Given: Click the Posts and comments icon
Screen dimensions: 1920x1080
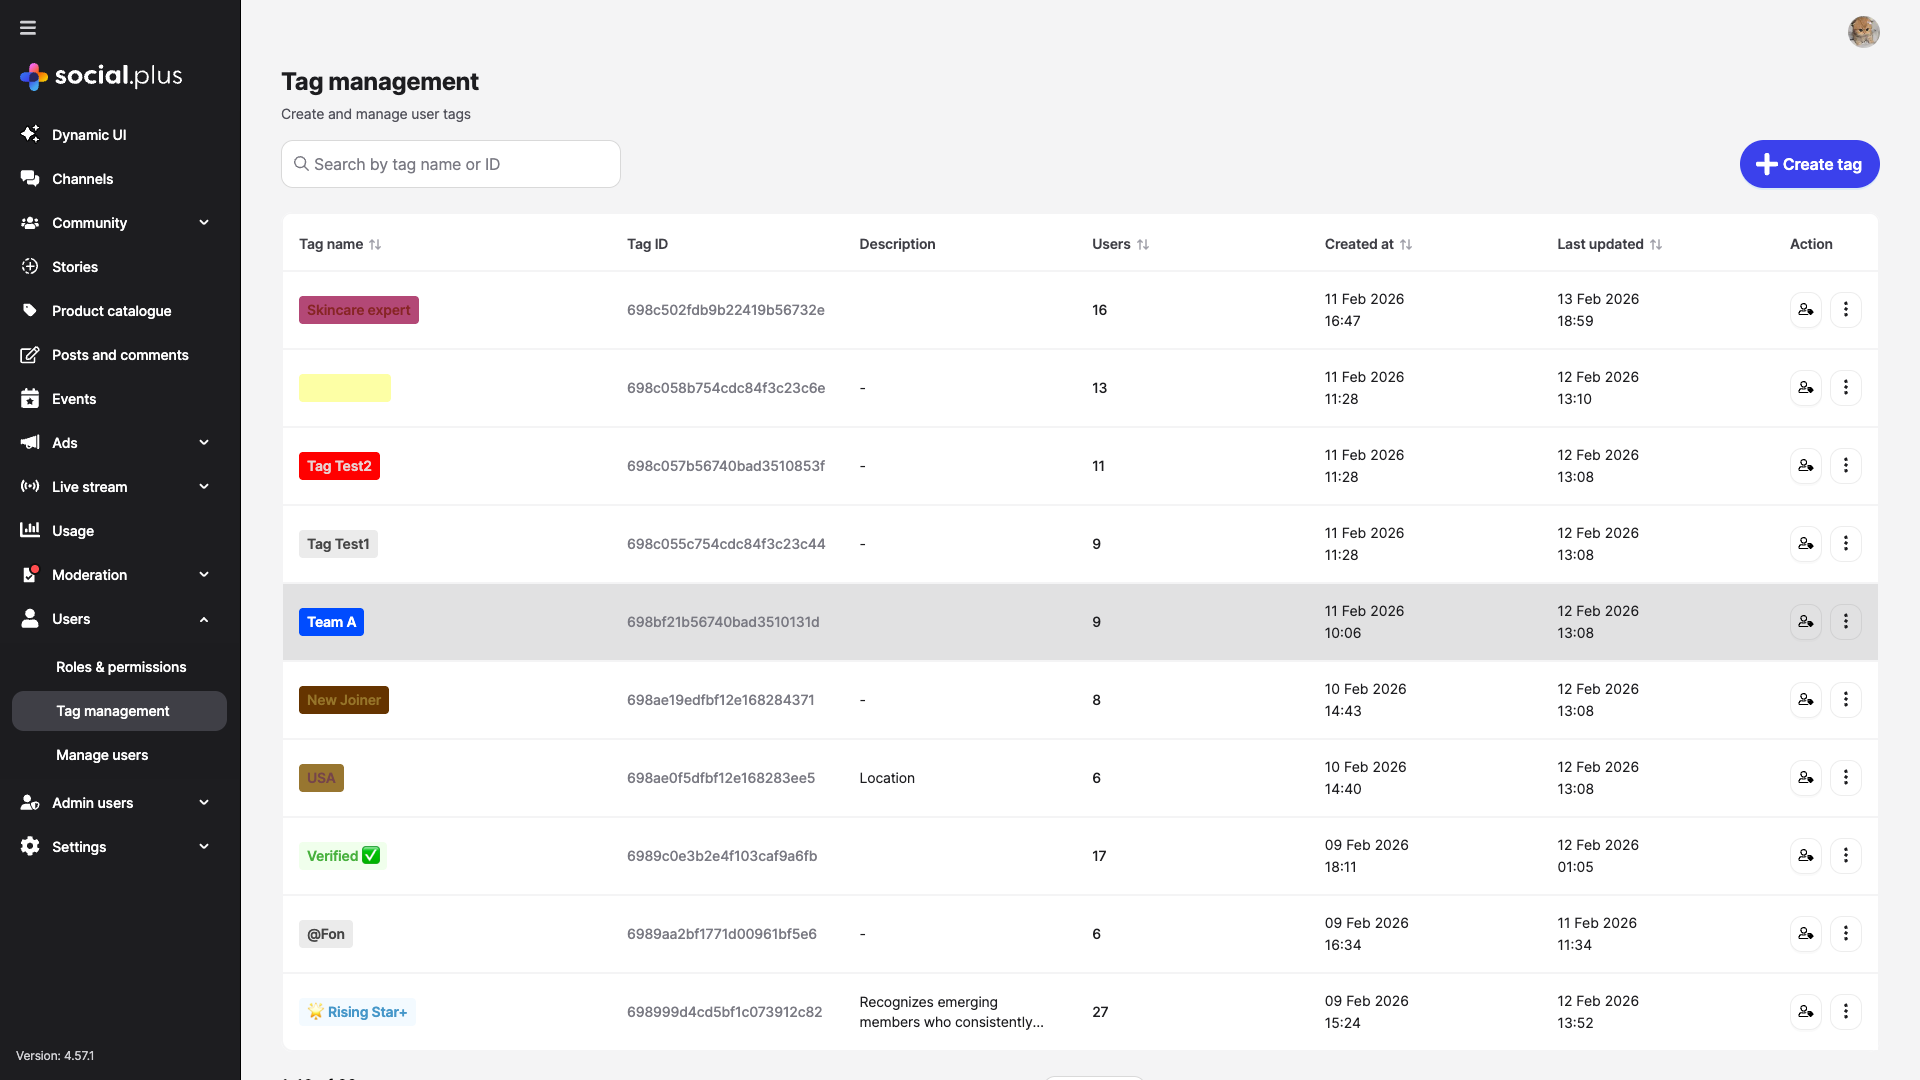Looking at the screenshot, I should tap(31, 355).
